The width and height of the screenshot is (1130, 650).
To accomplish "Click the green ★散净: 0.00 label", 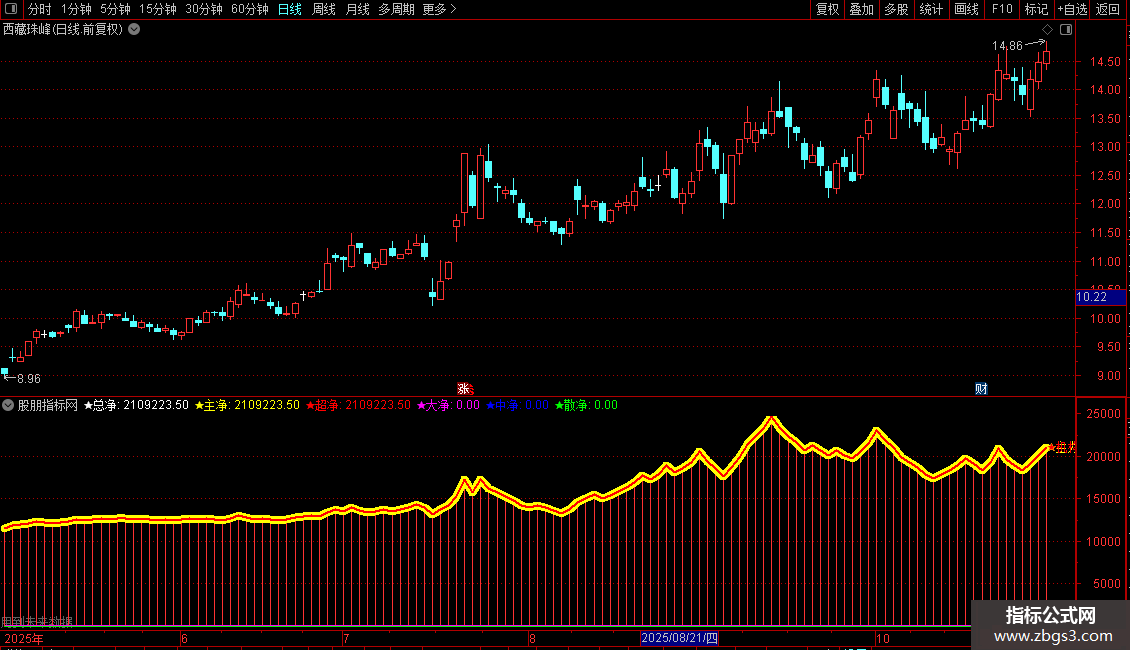I will (x=587, y=405).
